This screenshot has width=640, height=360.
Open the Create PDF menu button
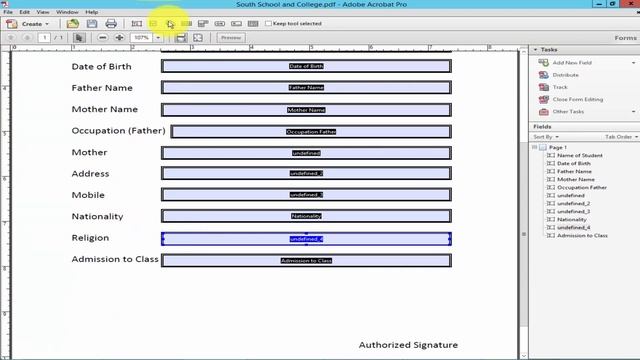[27, 24]
